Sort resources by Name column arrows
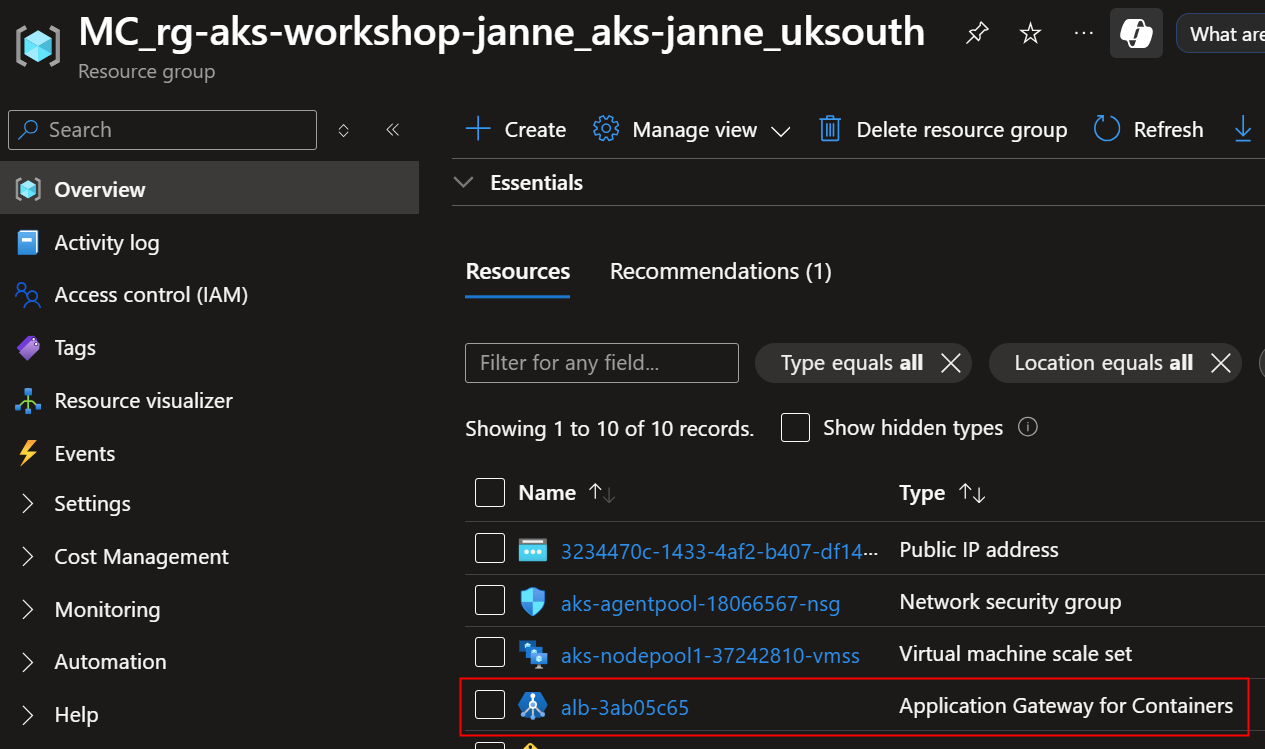The height and width of the screenshot is (749, 1265). [602, 493]
